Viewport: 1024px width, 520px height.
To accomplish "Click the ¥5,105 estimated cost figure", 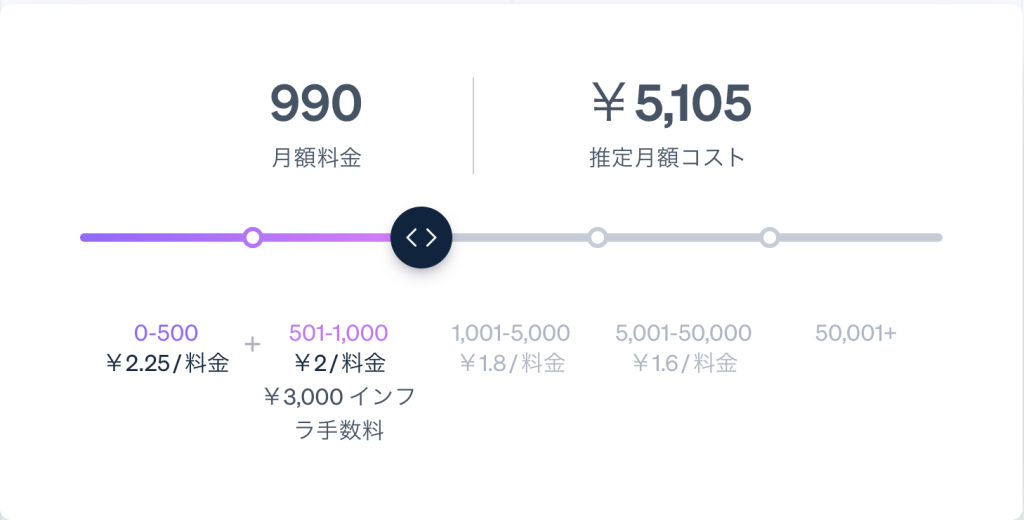I will tap(671, 104).
